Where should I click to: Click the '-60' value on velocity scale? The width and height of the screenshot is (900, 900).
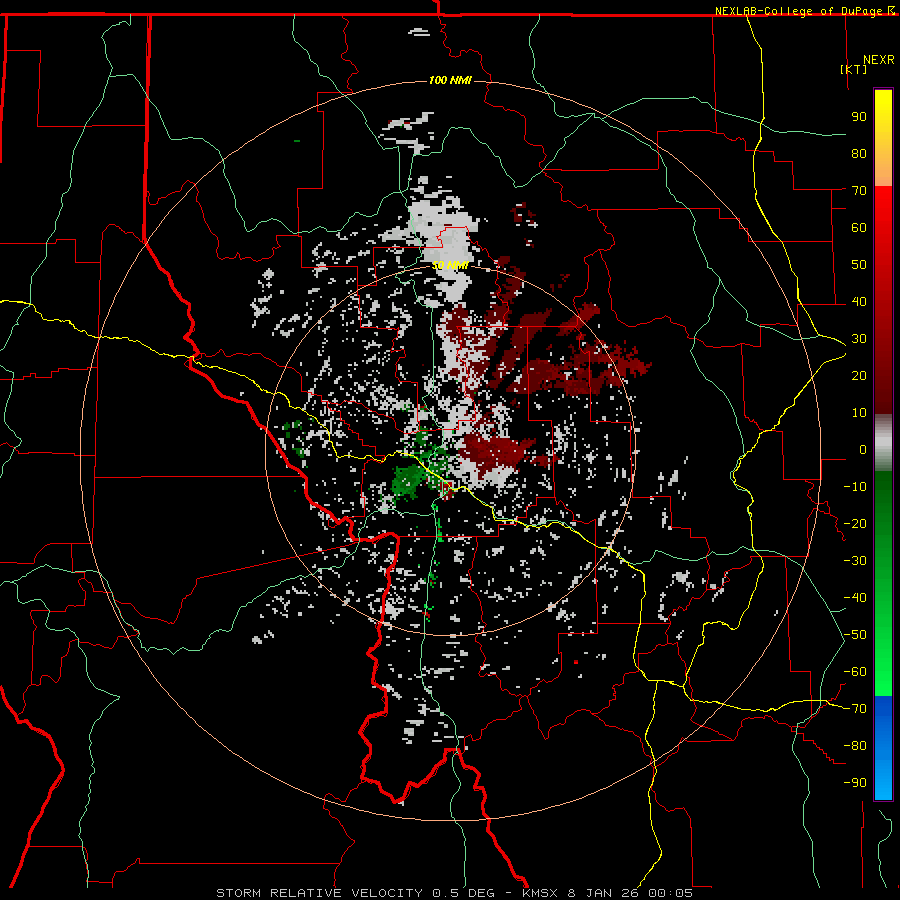coord(855,672)
